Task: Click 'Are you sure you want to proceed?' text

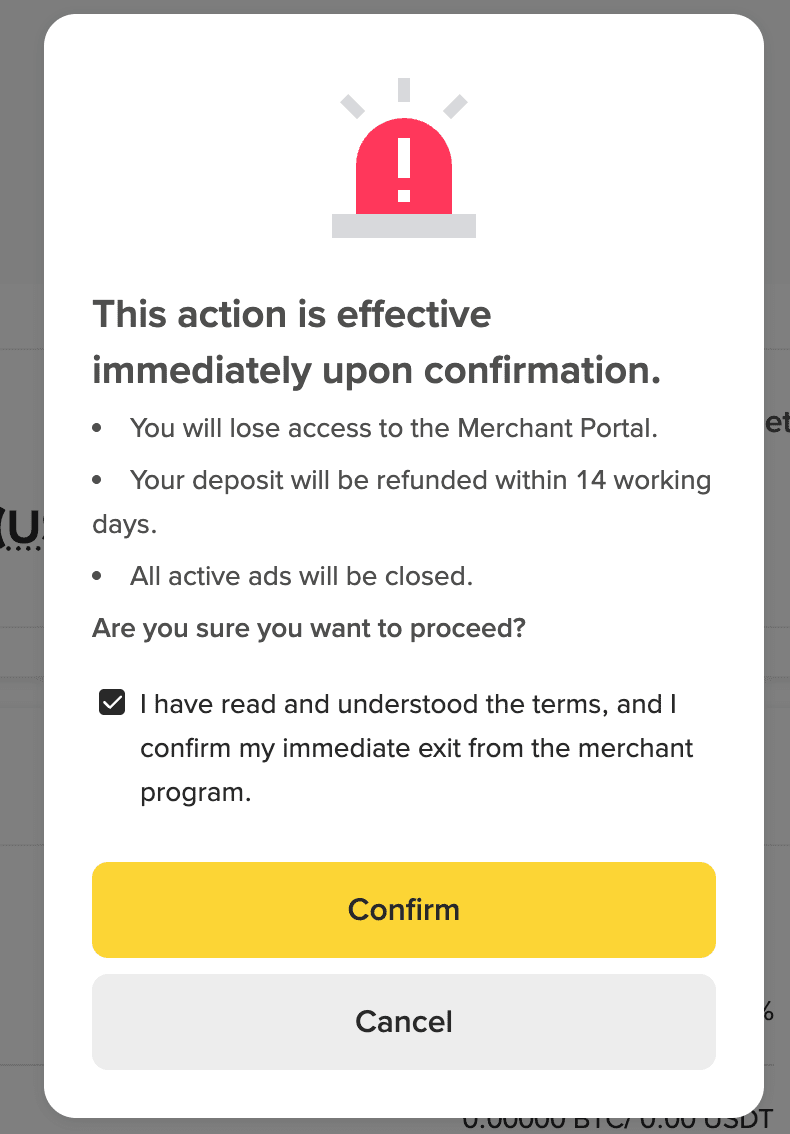Action: pos(309,629)
